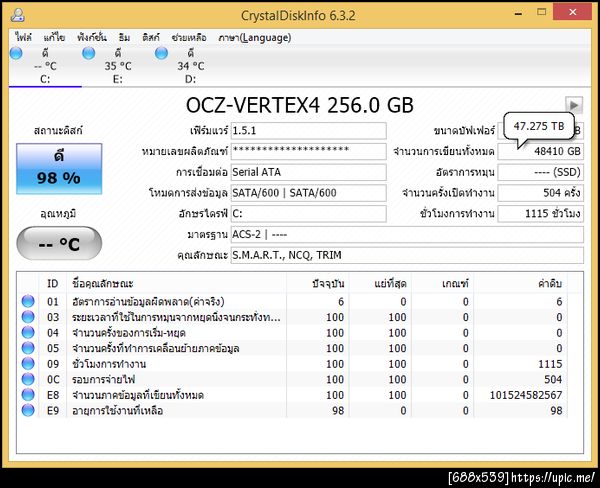The image size is (600, 488).
Task: Click ID cell 0C
Action: pyautogui.click(x=53, y=379)
